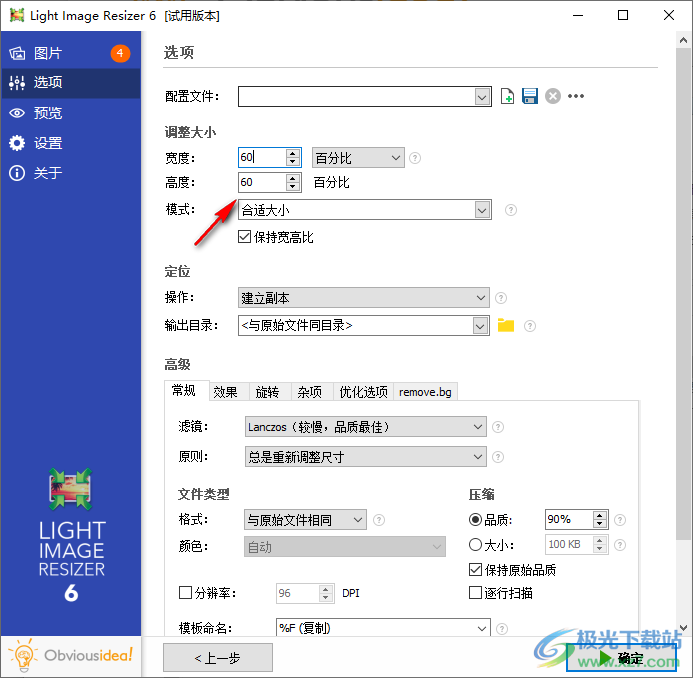The width and height of the screenshot is (693, 678).
Task: Click the 确定 confirm button
Action: tap(621, 658)
